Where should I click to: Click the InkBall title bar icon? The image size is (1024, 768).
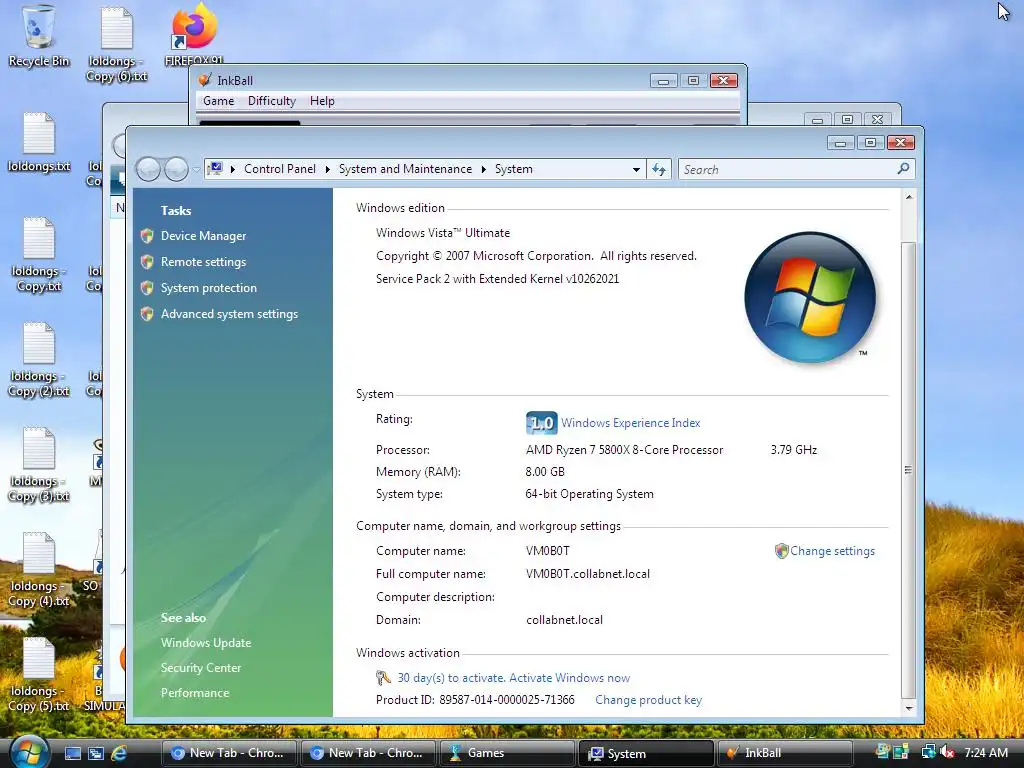(x=205, y=80)
